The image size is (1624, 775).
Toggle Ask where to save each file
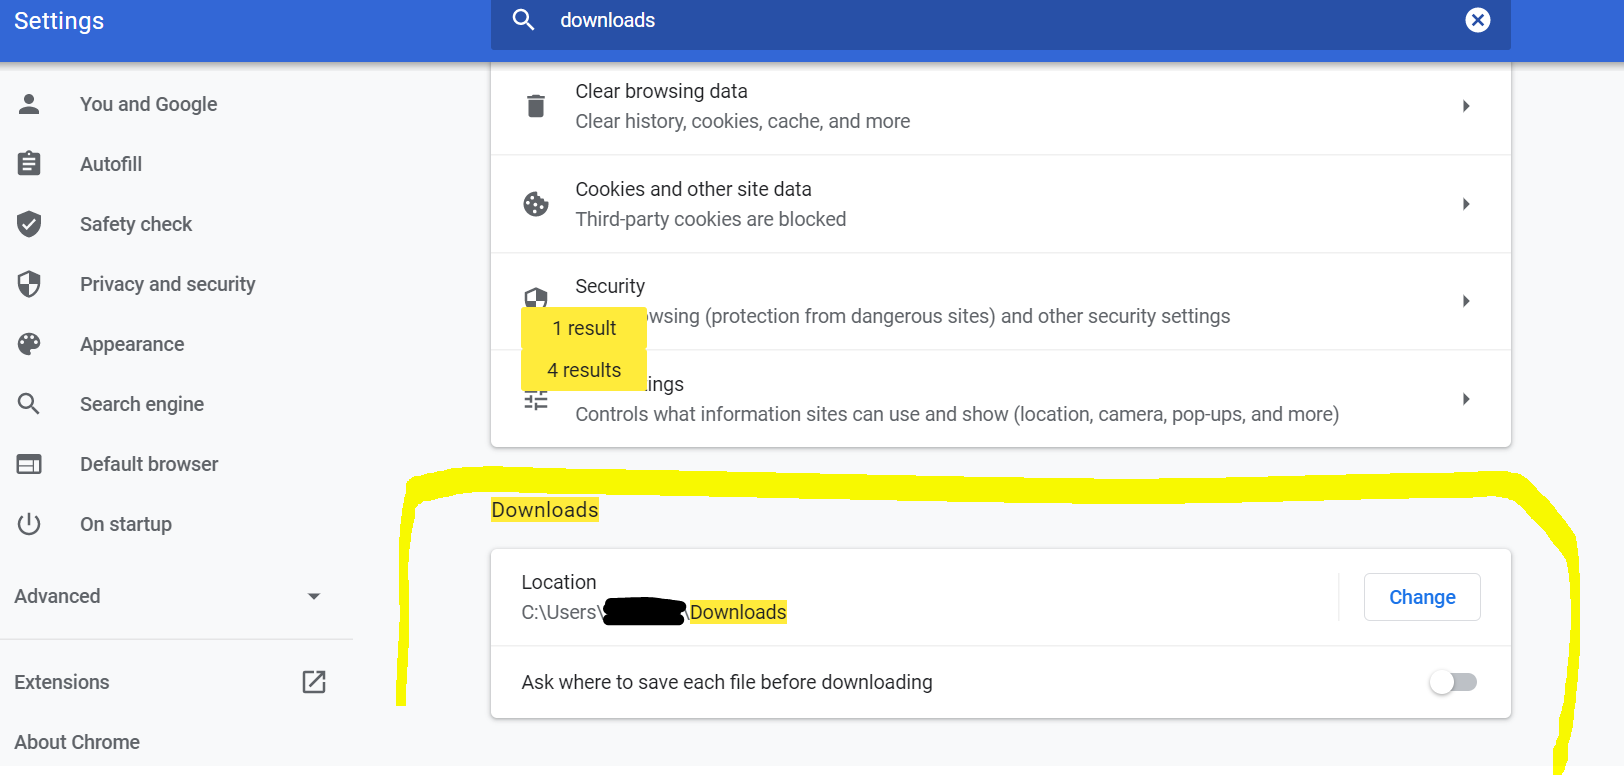click(x=1453, y=682)
